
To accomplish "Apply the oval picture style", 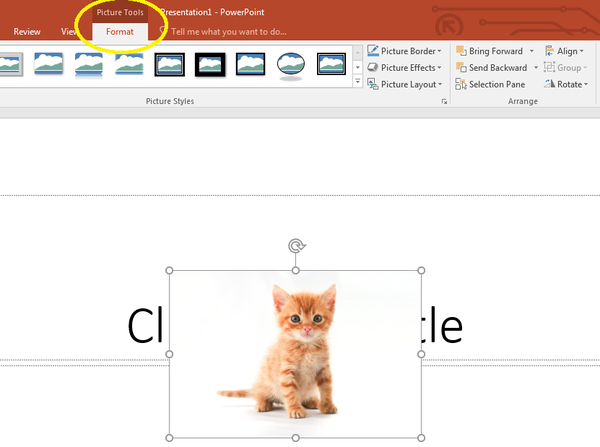I will pos(291,64).
